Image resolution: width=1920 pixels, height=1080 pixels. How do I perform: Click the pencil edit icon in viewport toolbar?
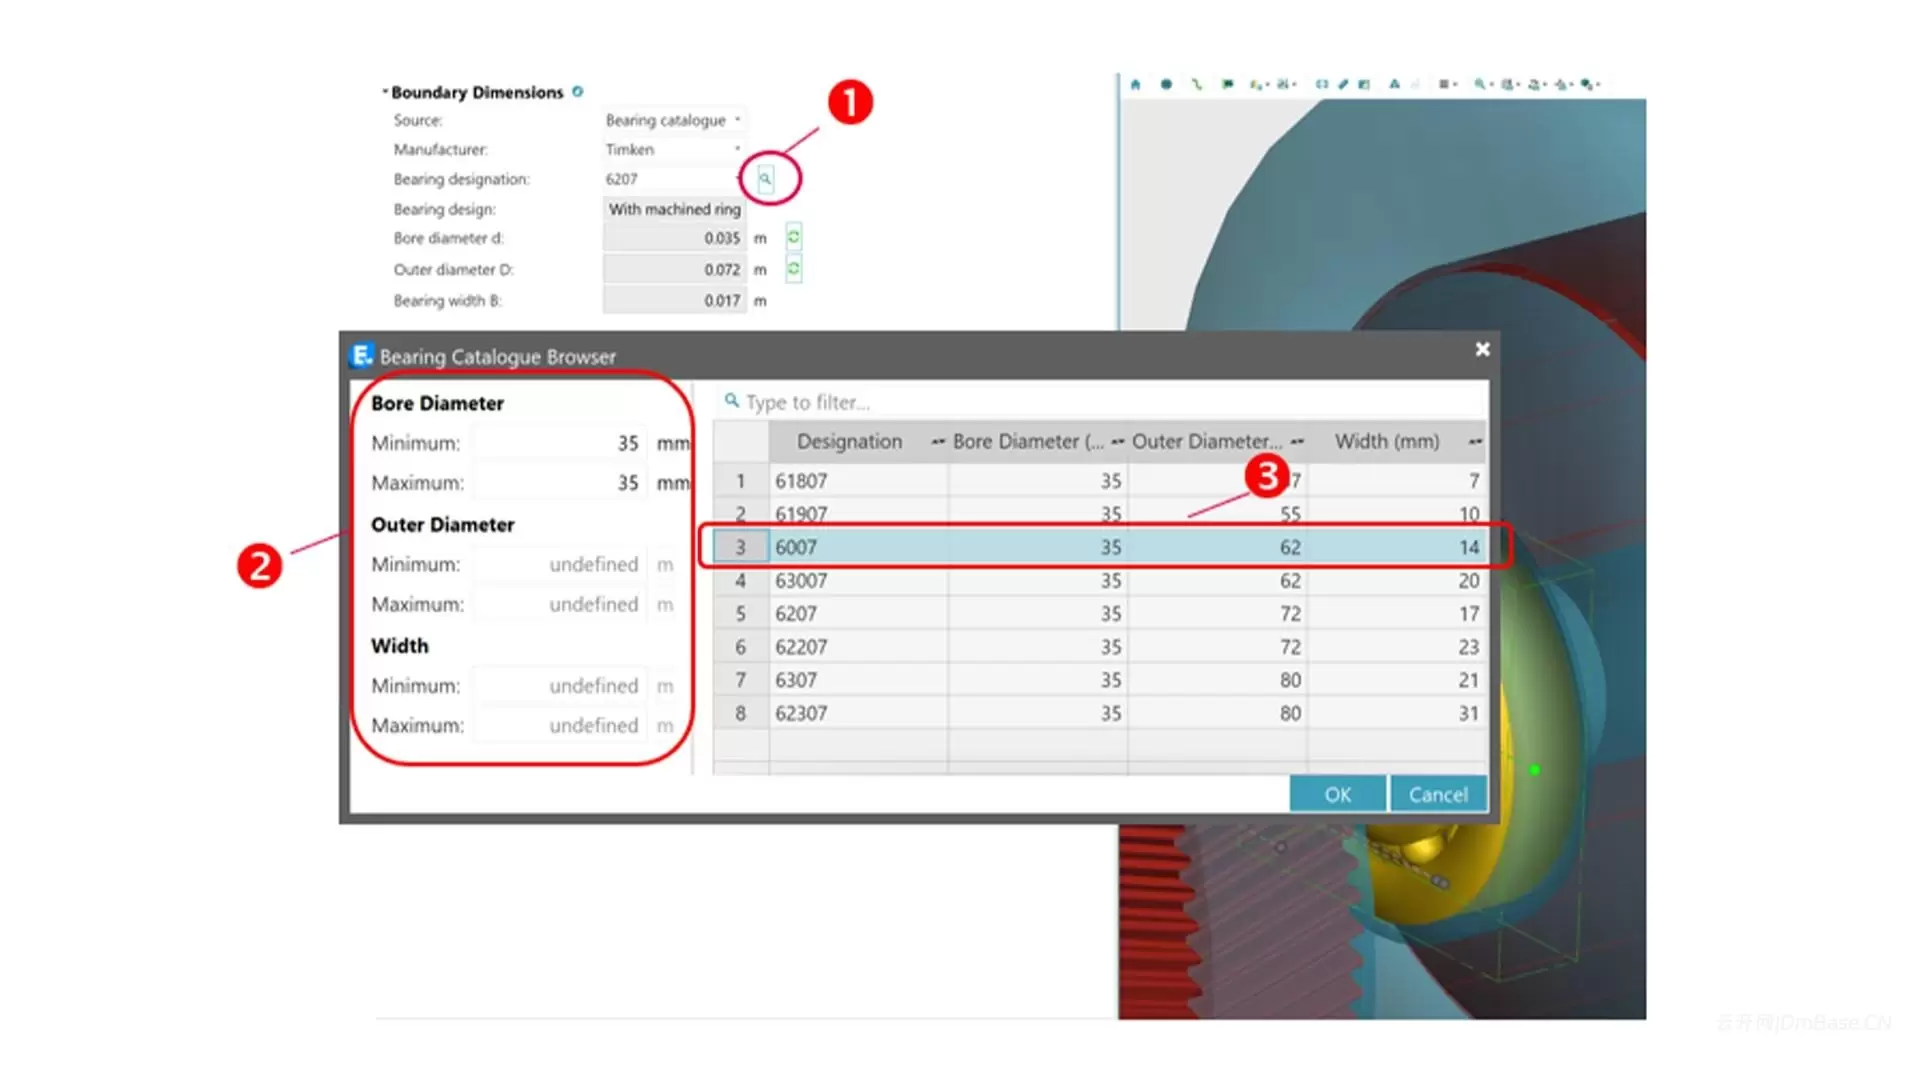click(x=1343, y=84)
